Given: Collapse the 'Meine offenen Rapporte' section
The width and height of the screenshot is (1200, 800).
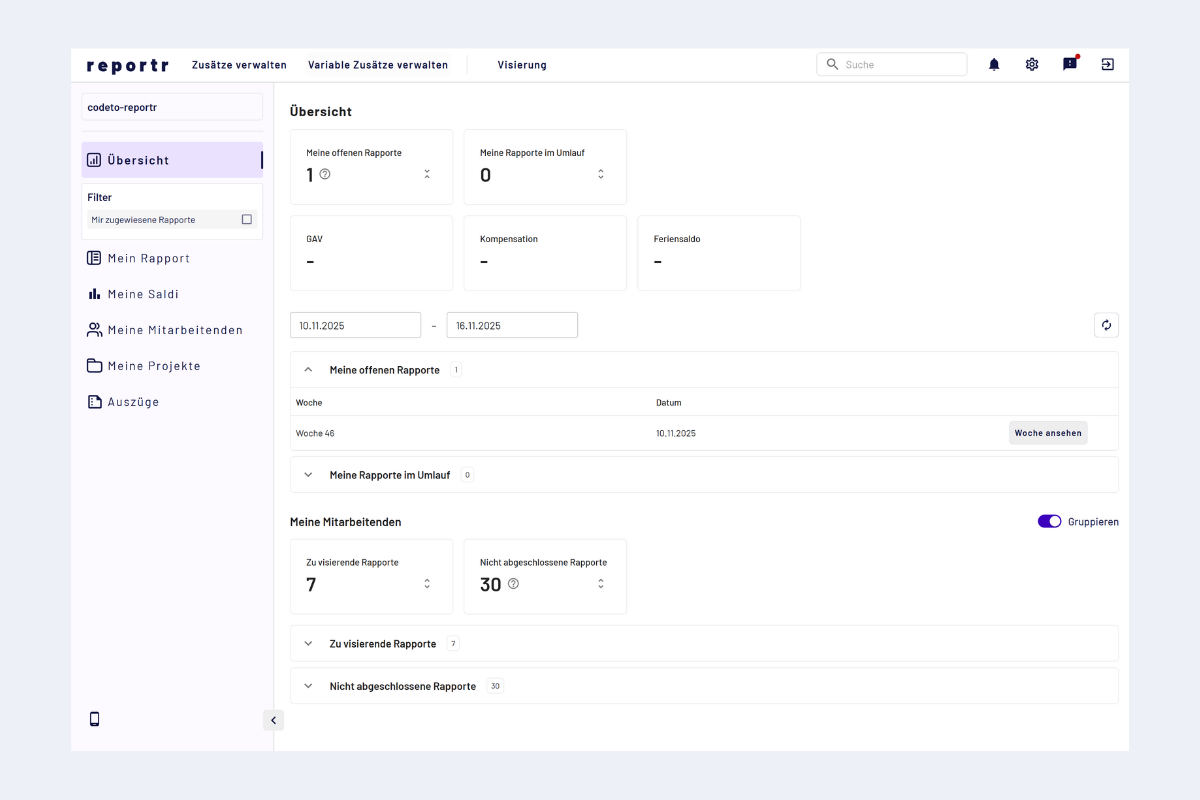Looking at the screenshot, I should [308, 370].
